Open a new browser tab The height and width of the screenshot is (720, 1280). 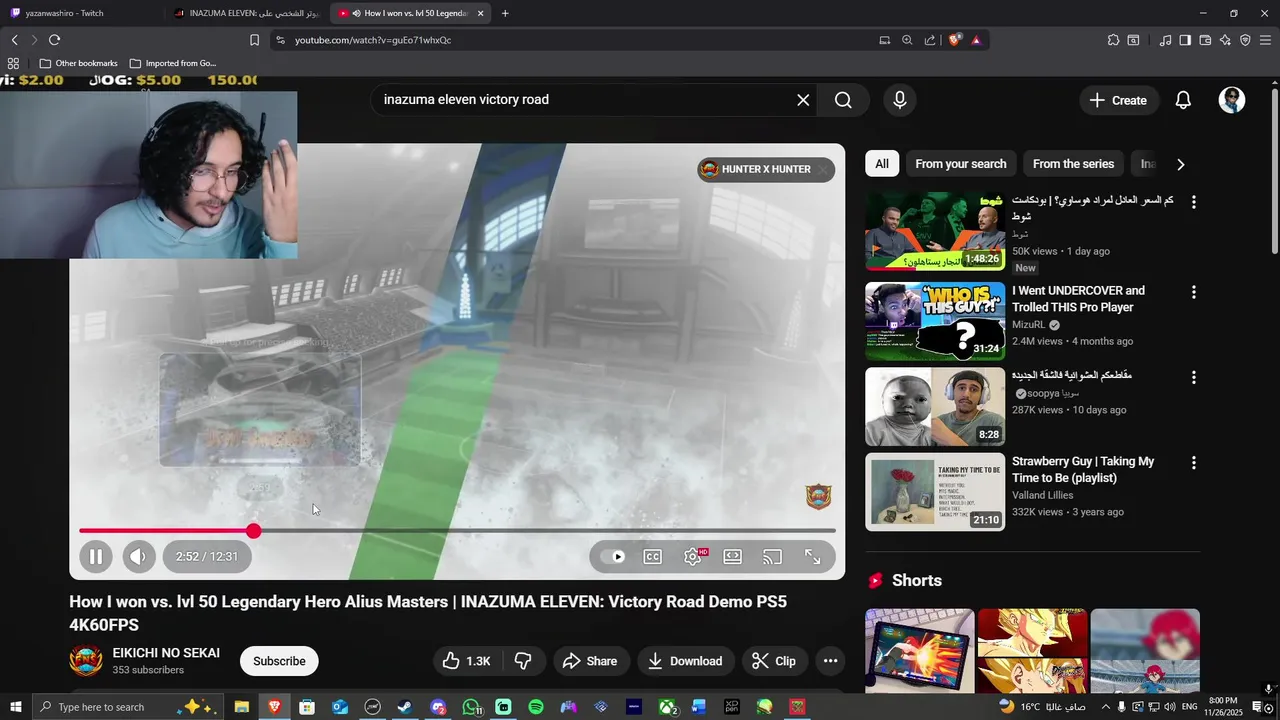pos(505,13)
